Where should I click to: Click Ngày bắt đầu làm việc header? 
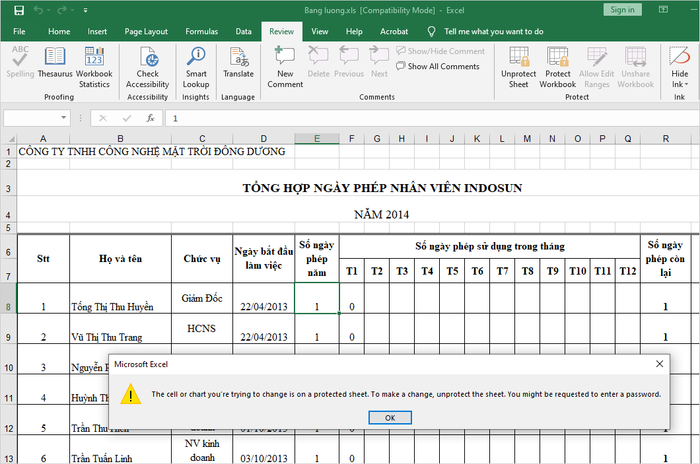pos(263,259)
